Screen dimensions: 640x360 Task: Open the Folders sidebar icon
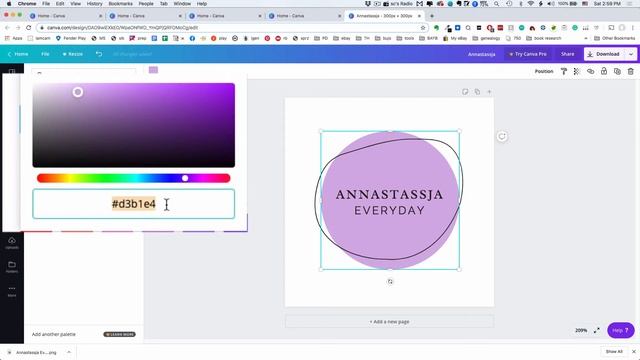12,267
